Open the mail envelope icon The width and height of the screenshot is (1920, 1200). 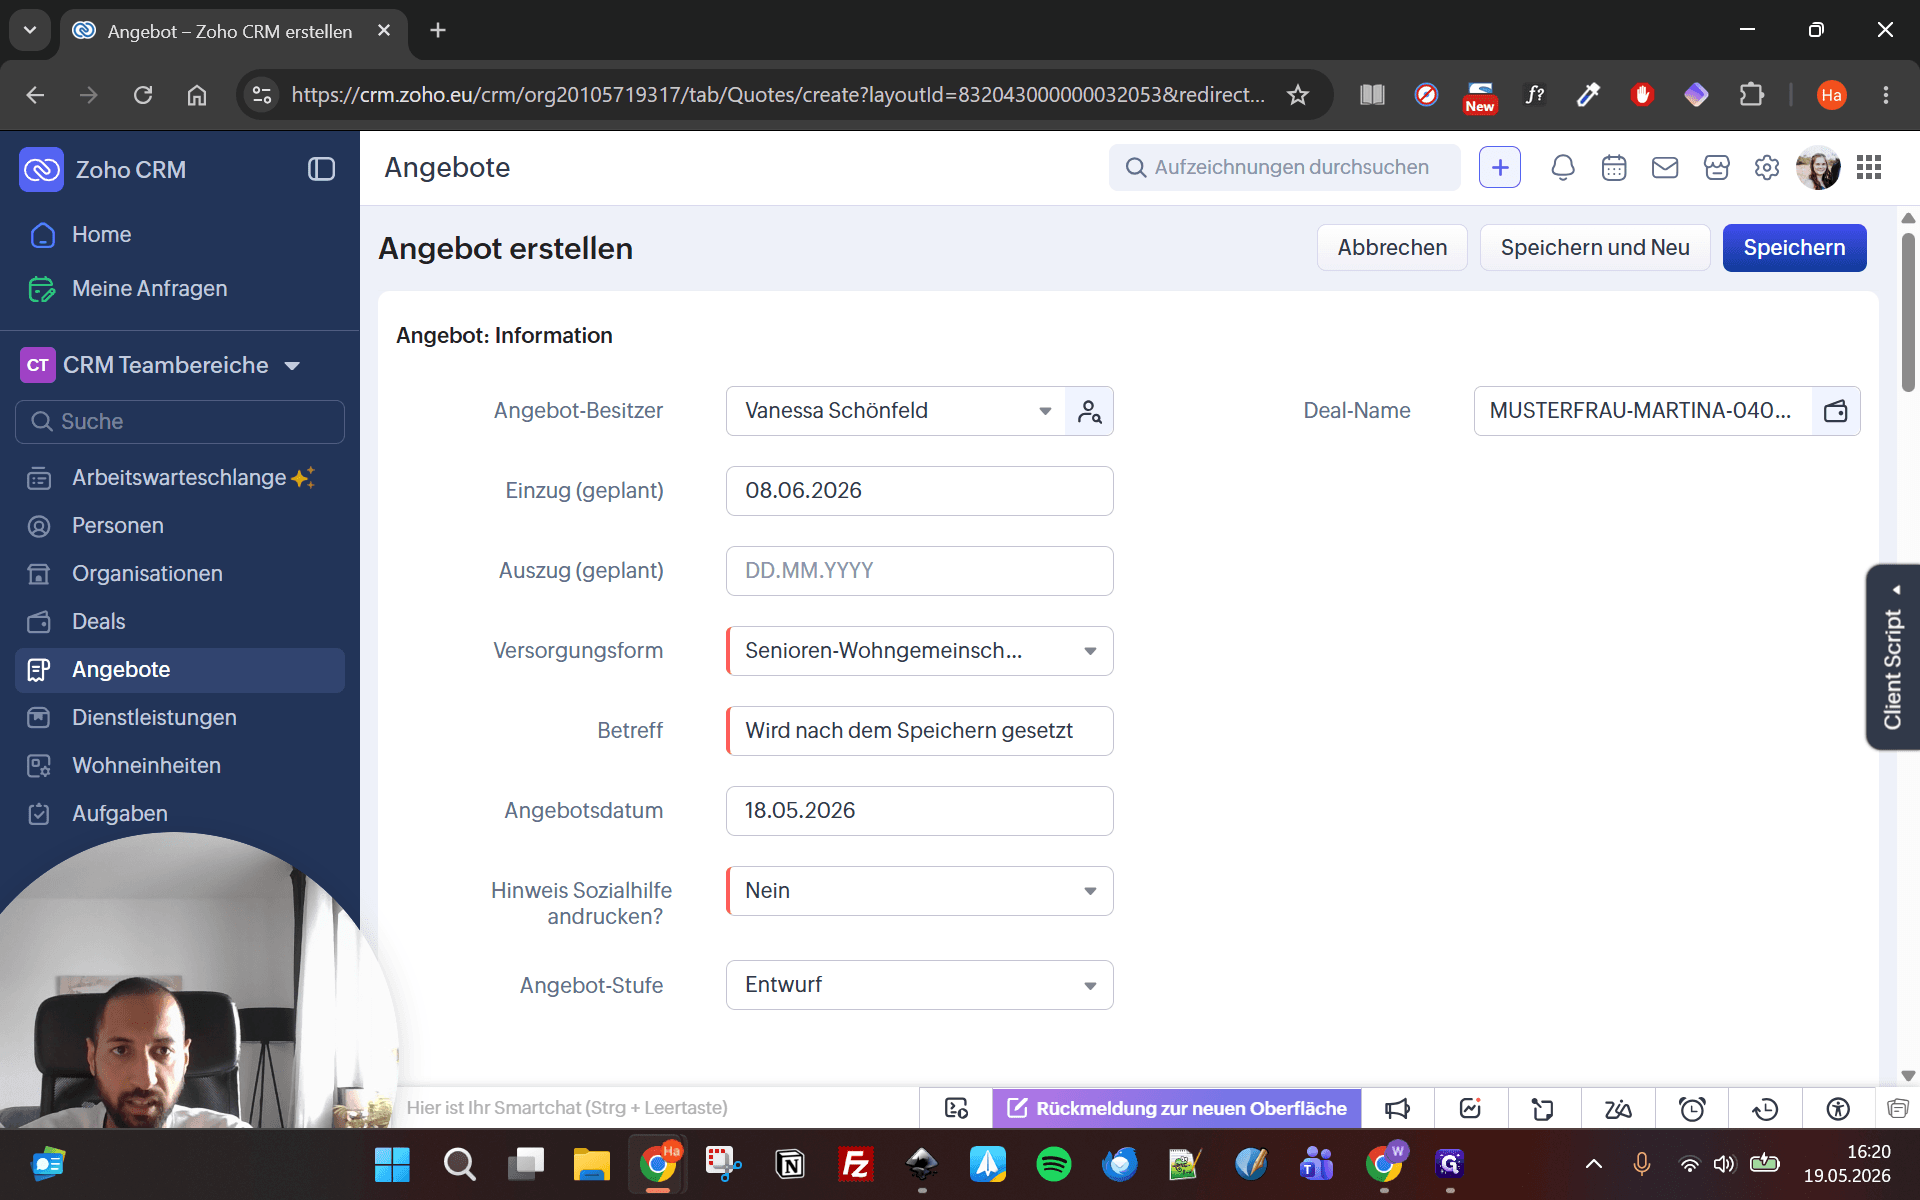(x=1665, y=168)
